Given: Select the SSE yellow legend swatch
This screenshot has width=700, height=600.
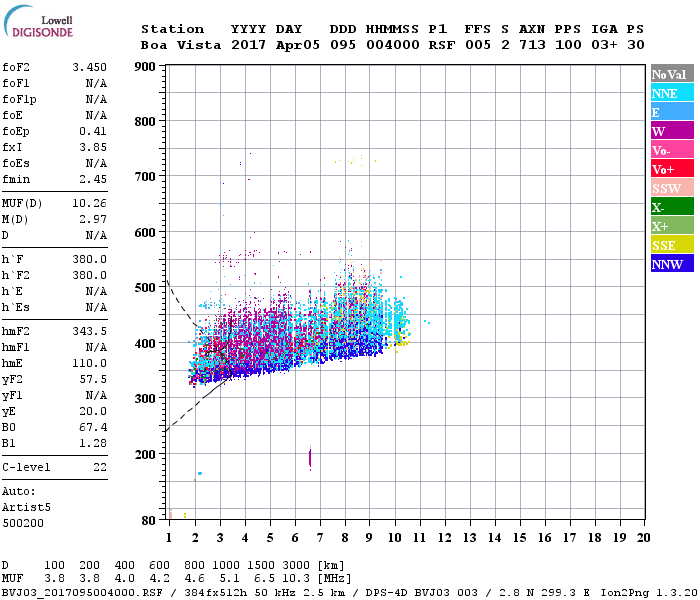Looking at the screenshot, I should coord(672,245).
